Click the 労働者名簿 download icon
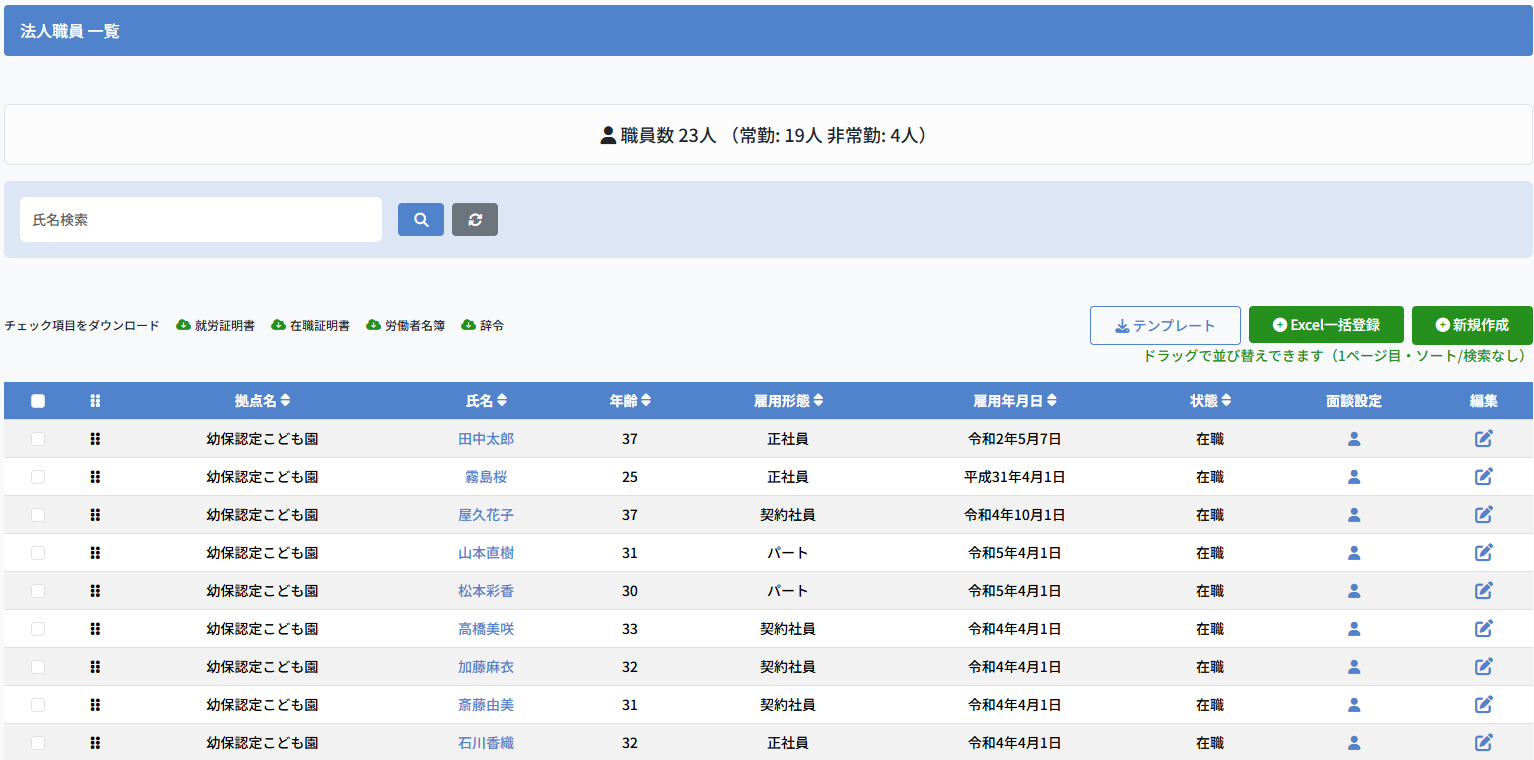This screenshot has height=760, width=1534. 374,325
